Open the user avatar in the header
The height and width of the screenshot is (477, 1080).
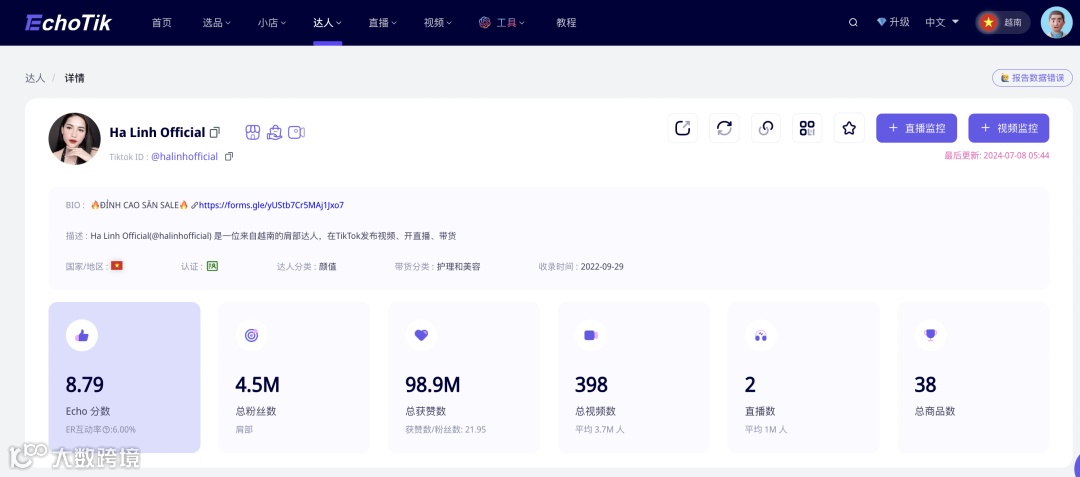tap(1057, 23)
